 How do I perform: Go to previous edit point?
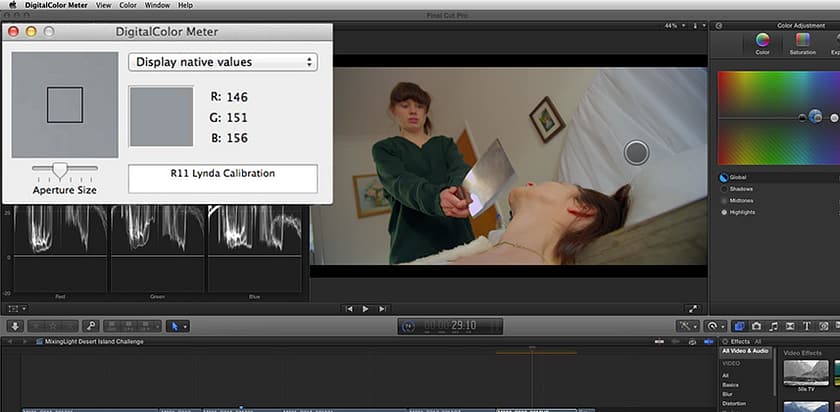point(349,309)
